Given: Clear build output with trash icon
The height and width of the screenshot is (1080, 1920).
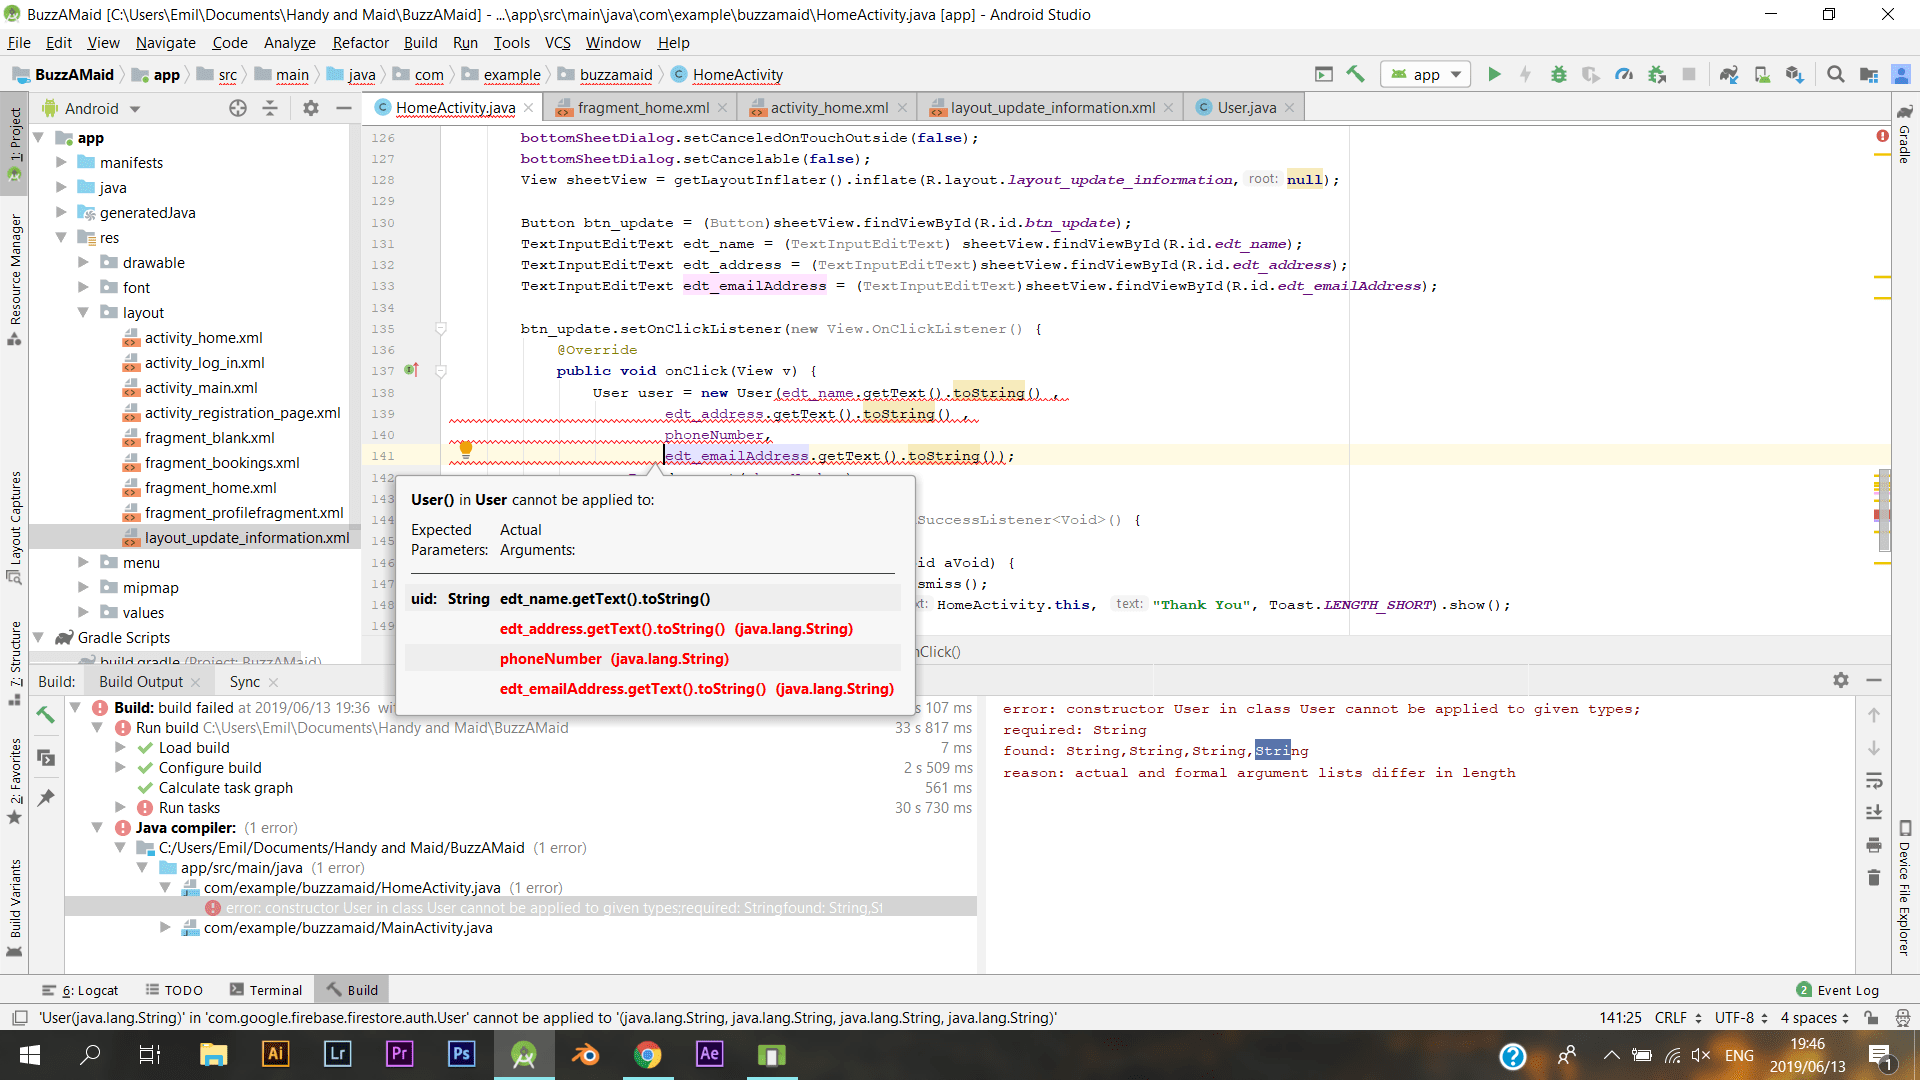Looking at the screenshot, I should (x=1874, y=877).
